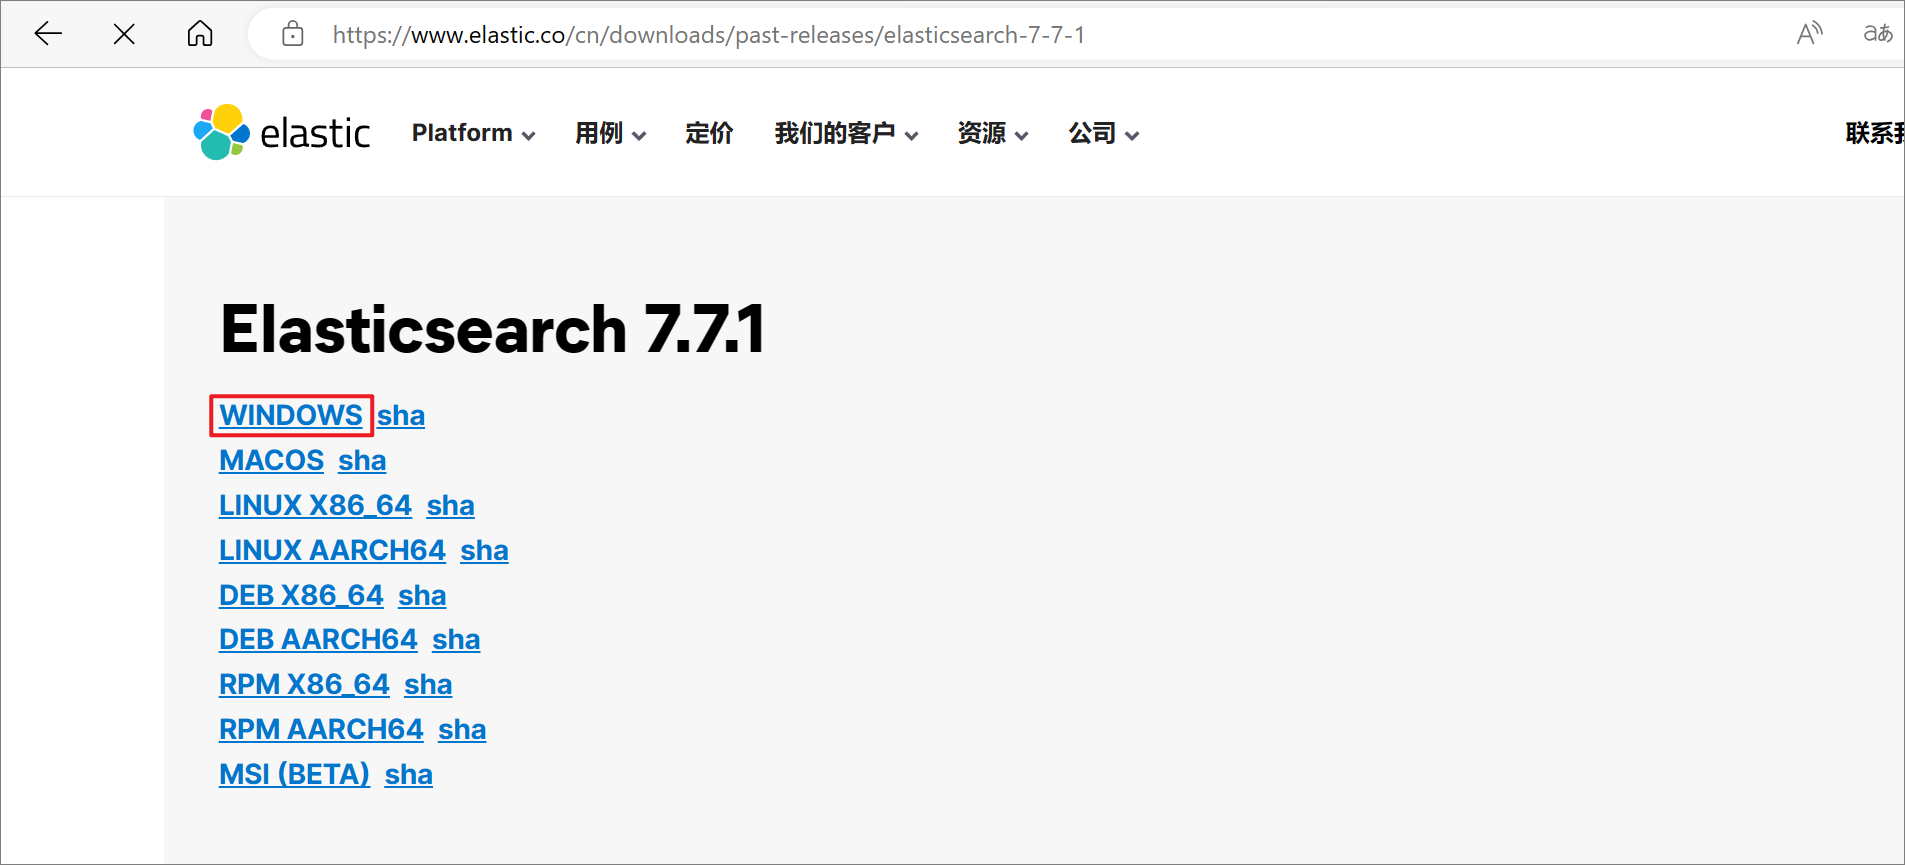The height and width of the screenshot is (865, 1905).
Task: Open sha link for DEB AARCH64
Action: tap(456, 639)
